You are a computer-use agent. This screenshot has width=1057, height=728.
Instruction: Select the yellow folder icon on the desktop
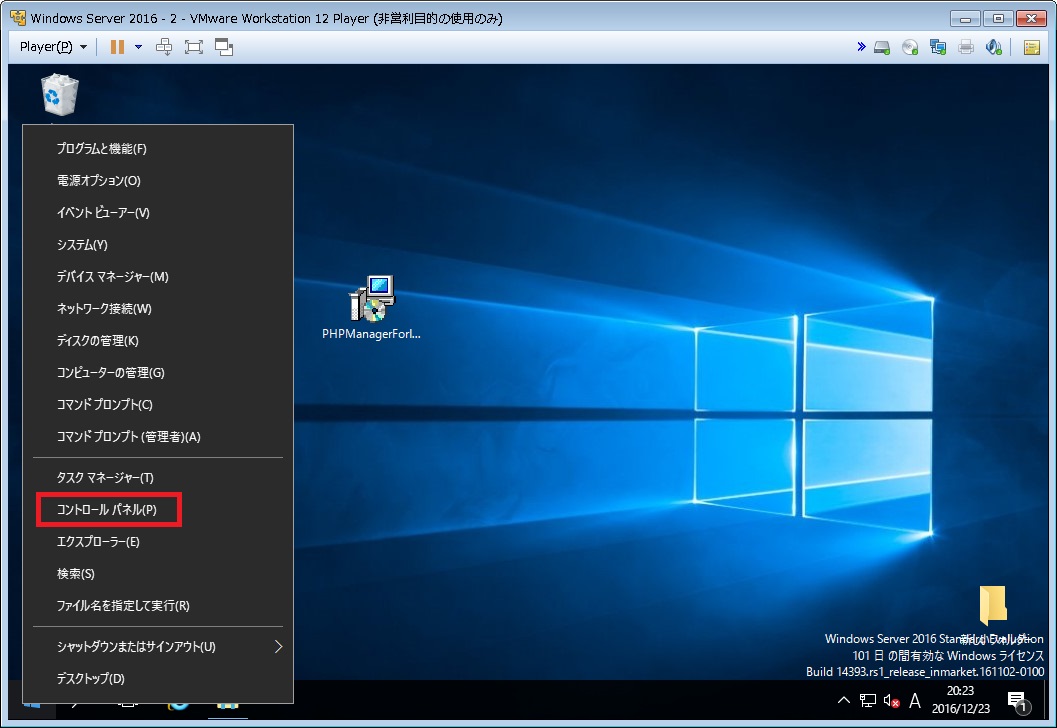pyautogui.click(x=994, y=604)
